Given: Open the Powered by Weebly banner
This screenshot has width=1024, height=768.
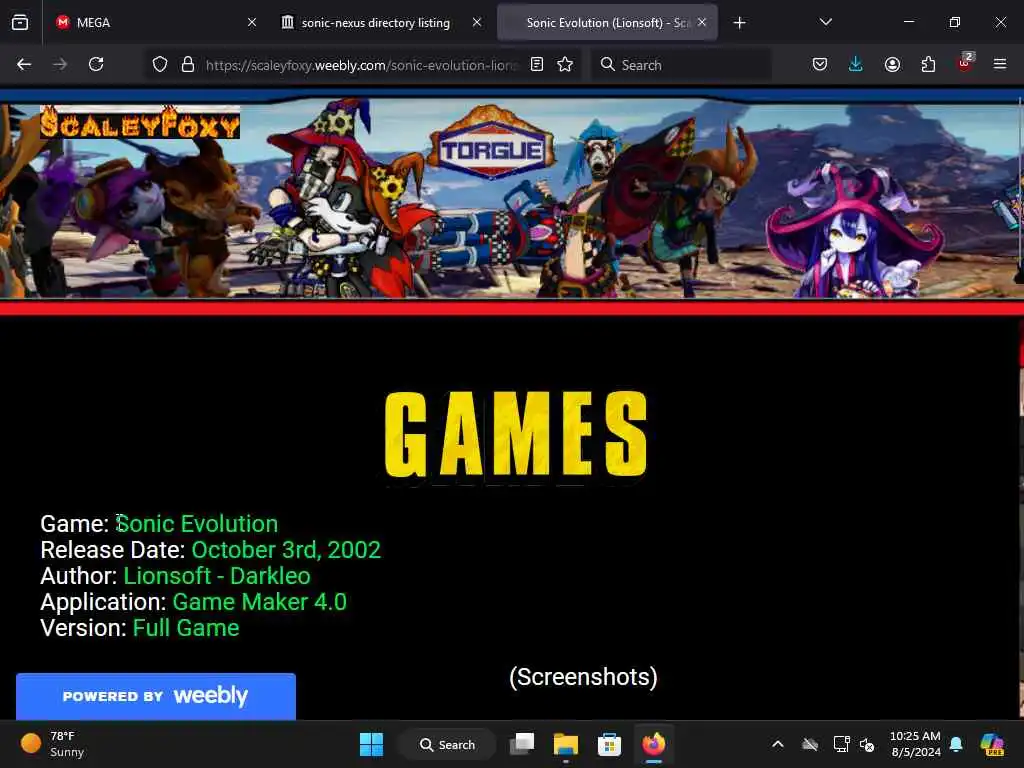Looking at the screenshot, I should (155, 696).
